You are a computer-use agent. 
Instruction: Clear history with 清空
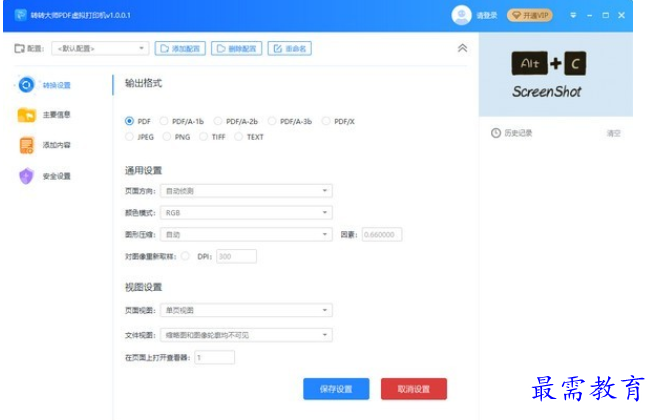(613, 133)
